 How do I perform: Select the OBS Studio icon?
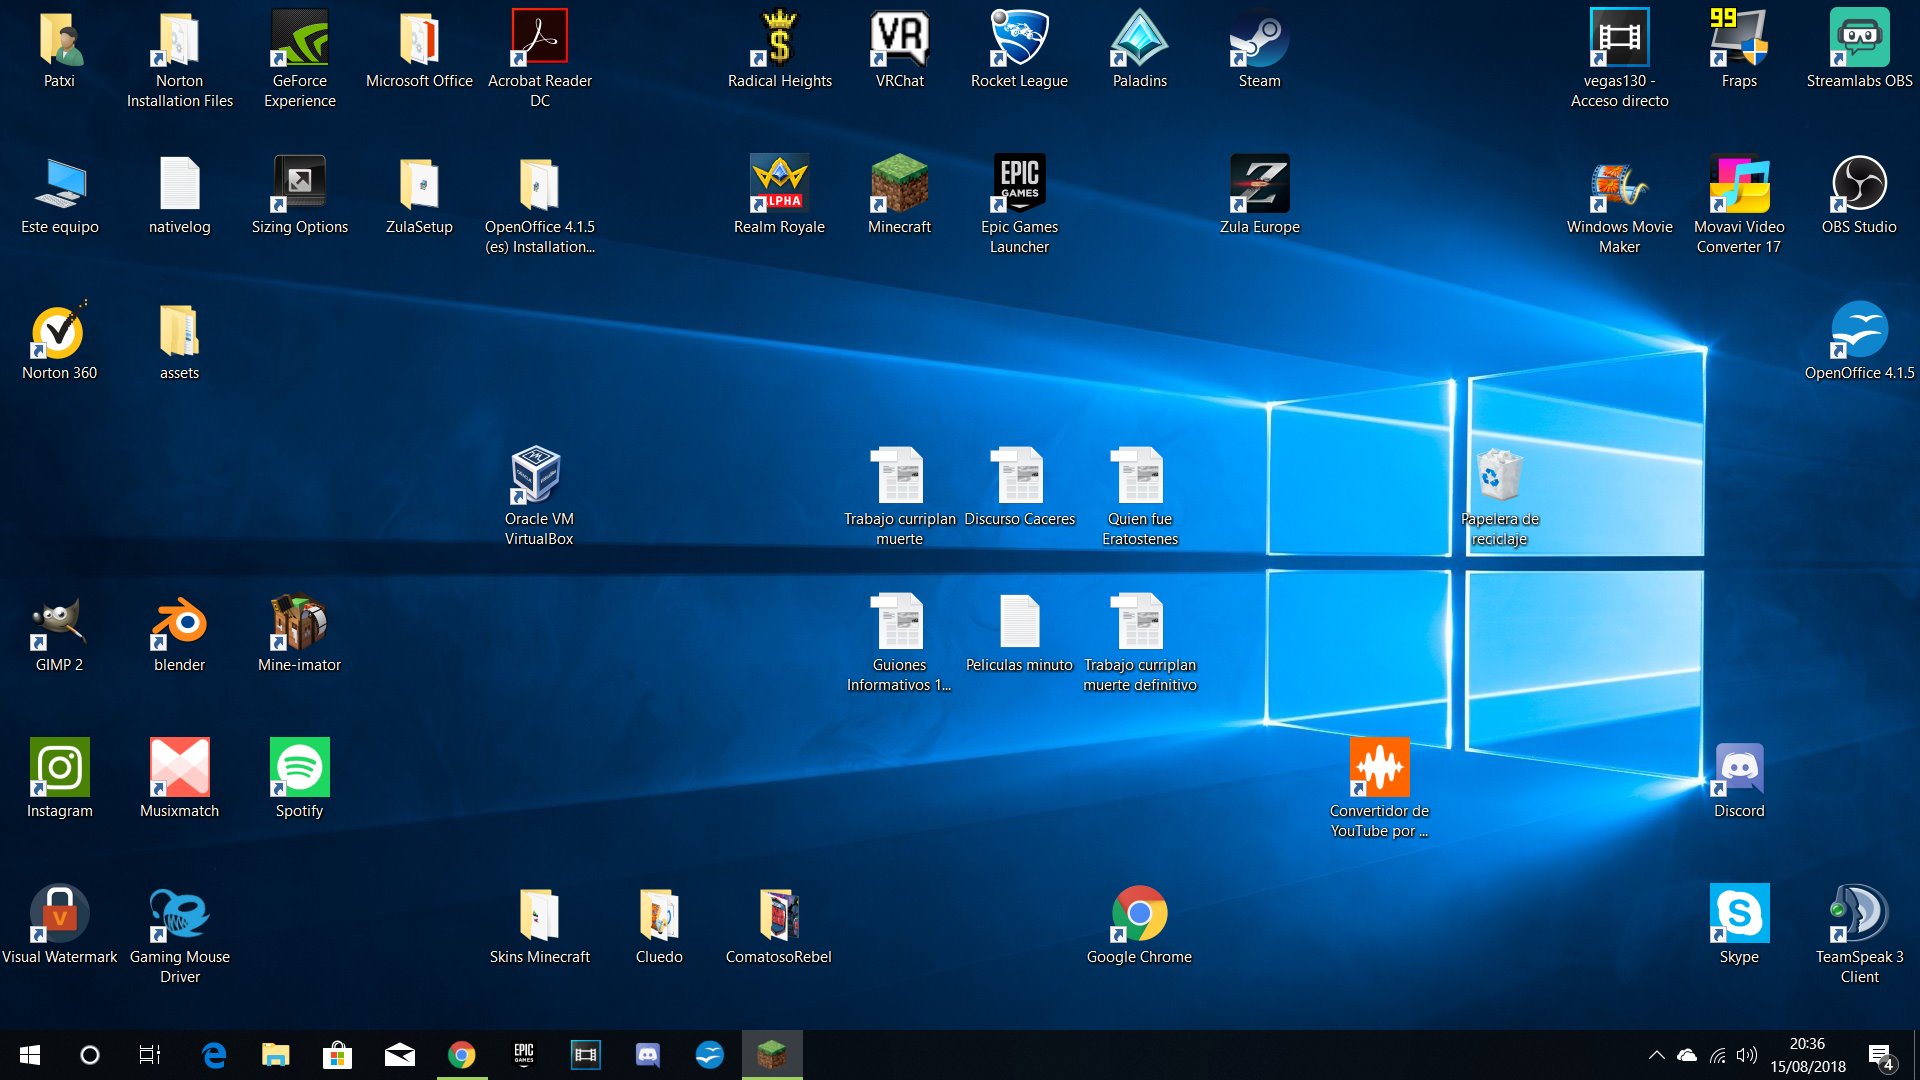click(1859, 185)
